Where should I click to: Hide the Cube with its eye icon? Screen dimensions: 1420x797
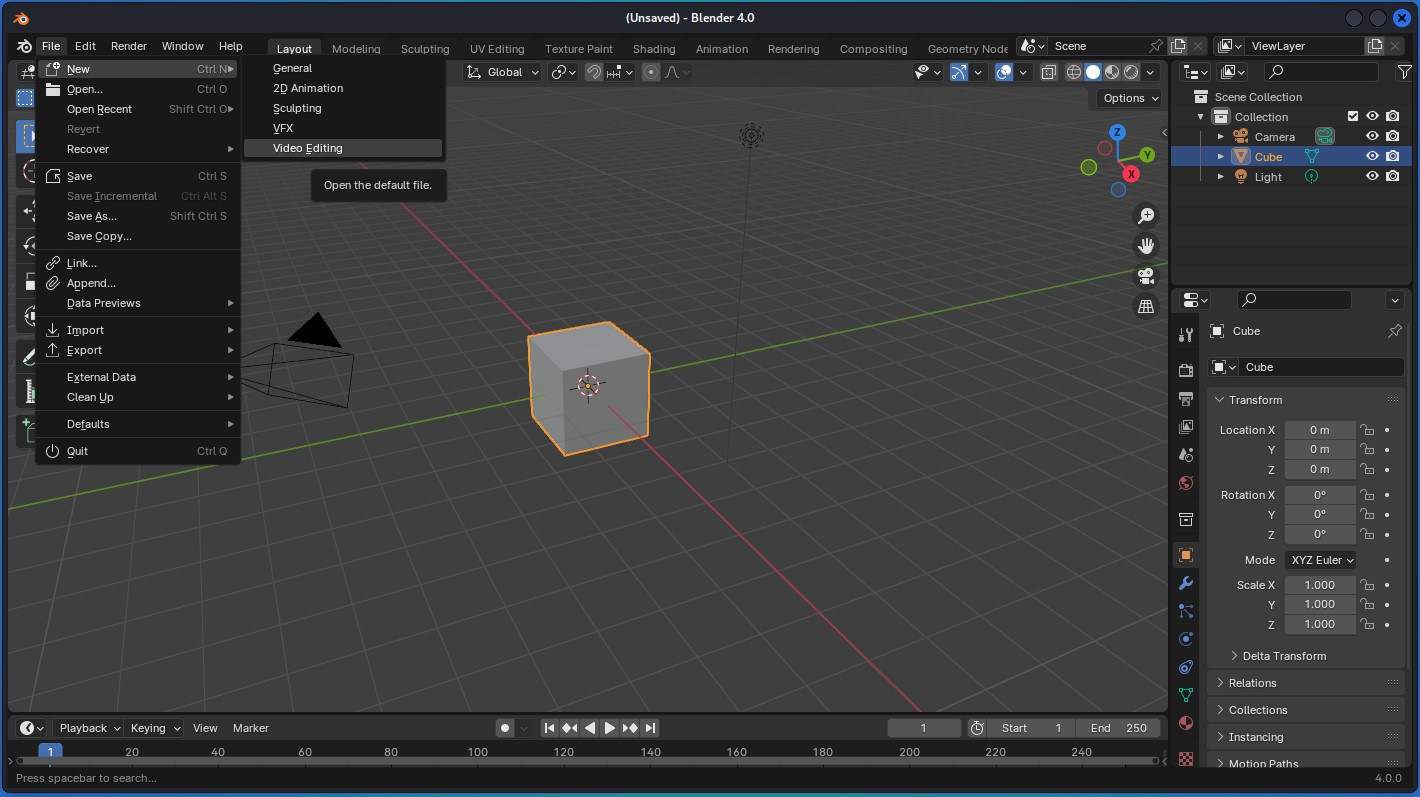pos(1373,156)
